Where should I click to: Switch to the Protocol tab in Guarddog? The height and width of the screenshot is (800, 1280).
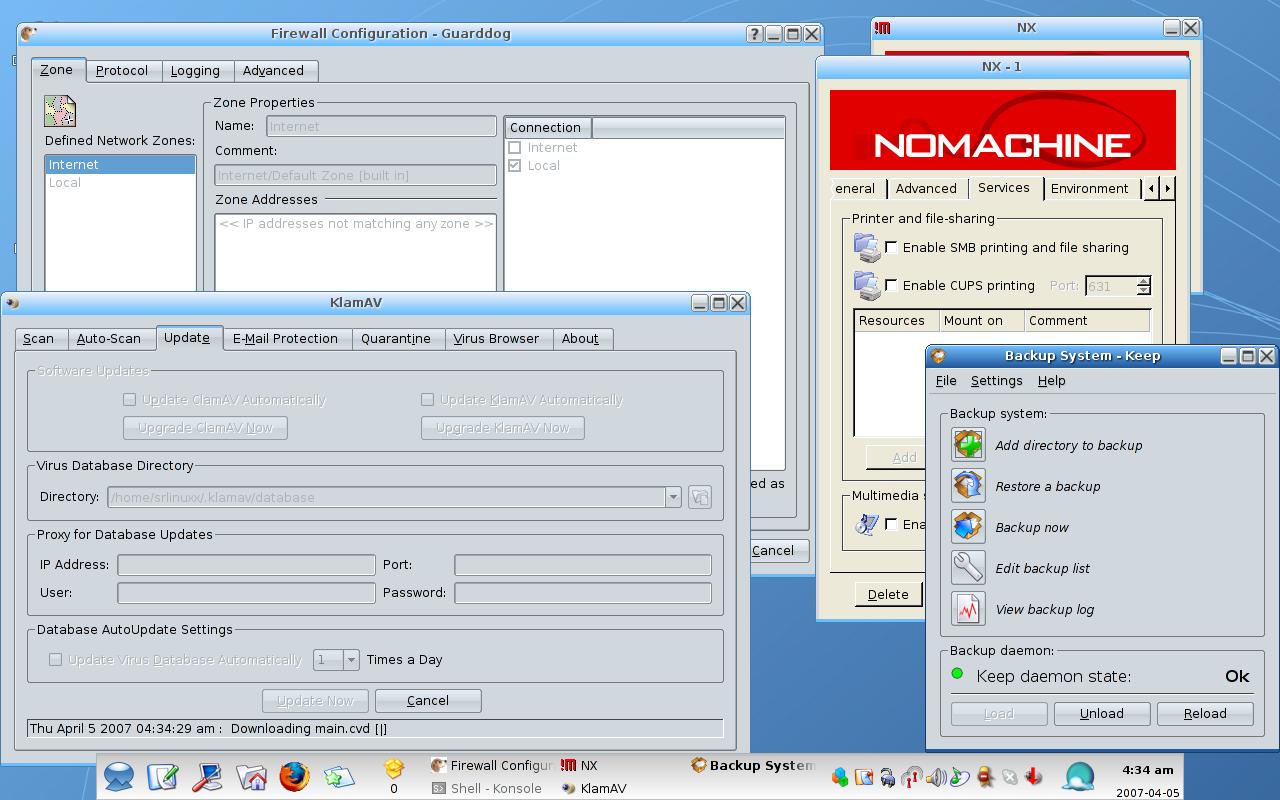pyautogui.click(x=122, y=71)
